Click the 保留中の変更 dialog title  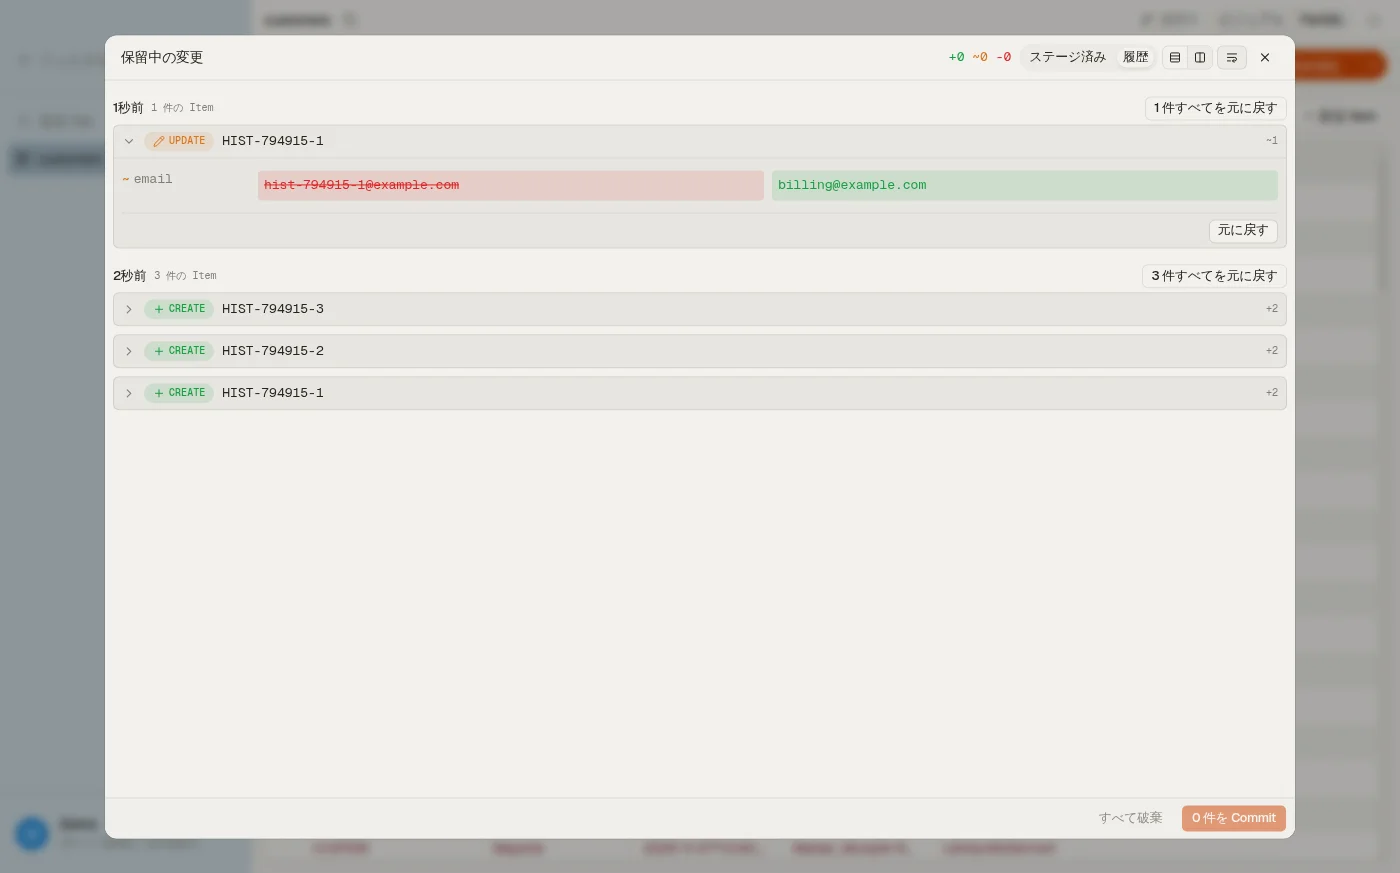(162, 57)
